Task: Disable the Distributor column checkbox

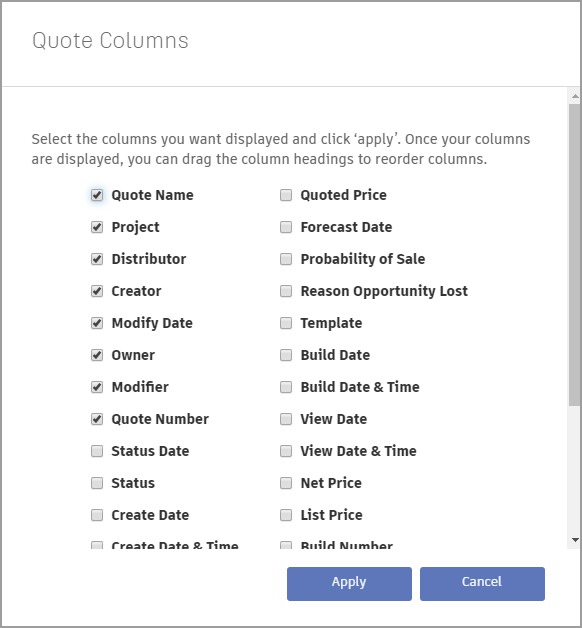Action: pyautogui.click(x=97, y=259)
